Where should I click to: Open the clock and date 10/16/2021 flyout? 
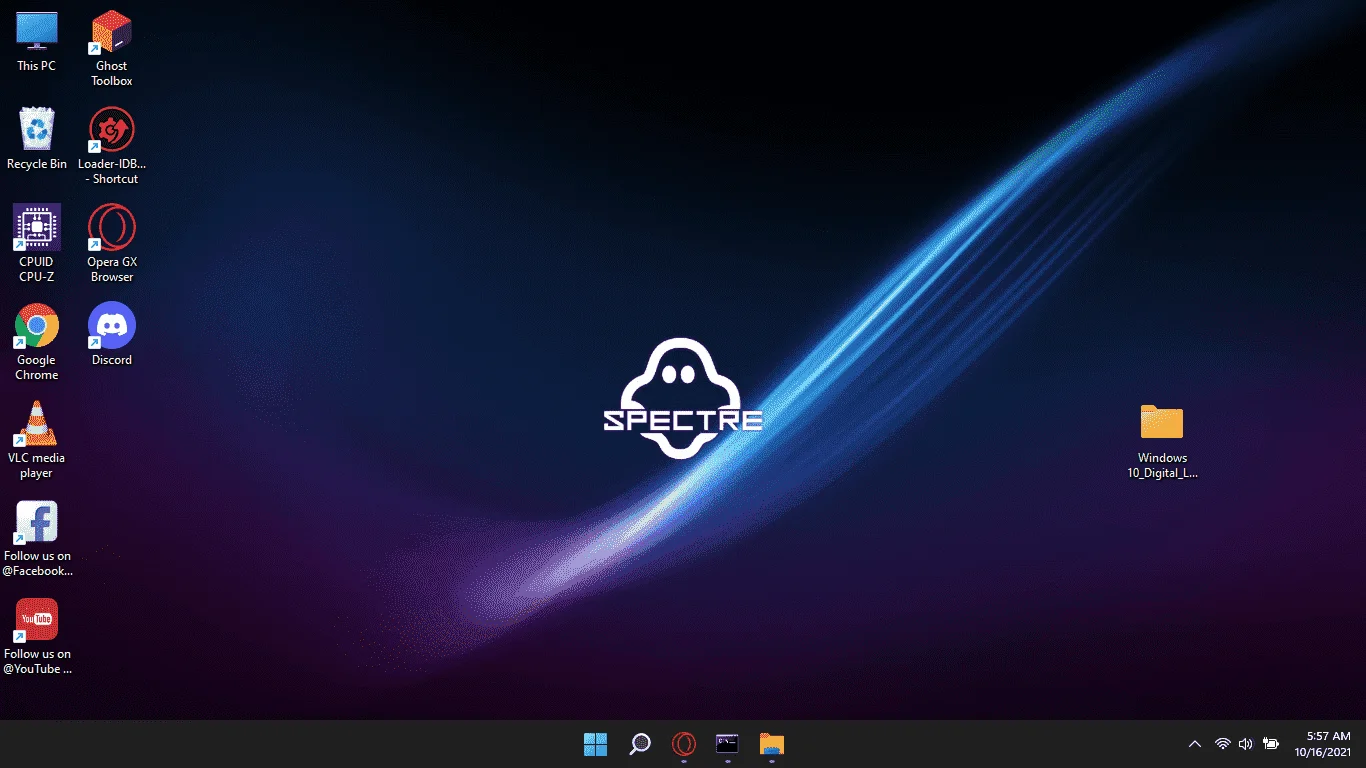1322,744
